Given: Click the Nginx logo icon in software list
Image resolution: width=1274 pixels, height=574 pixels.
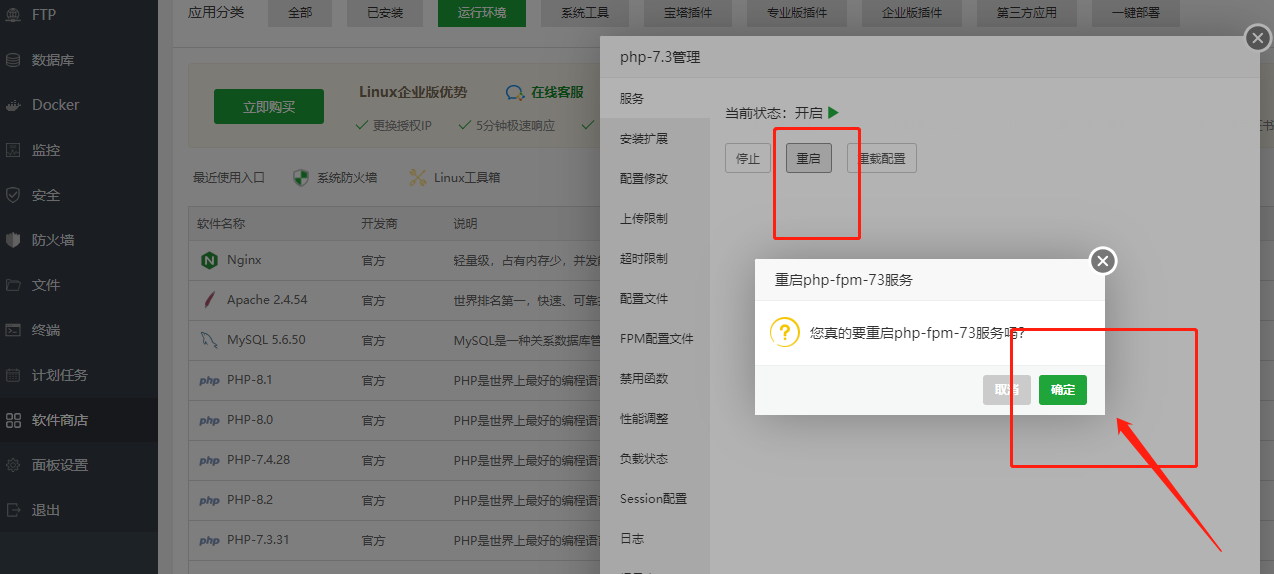Looking at the screenshot, I should [x=209, y=260].
